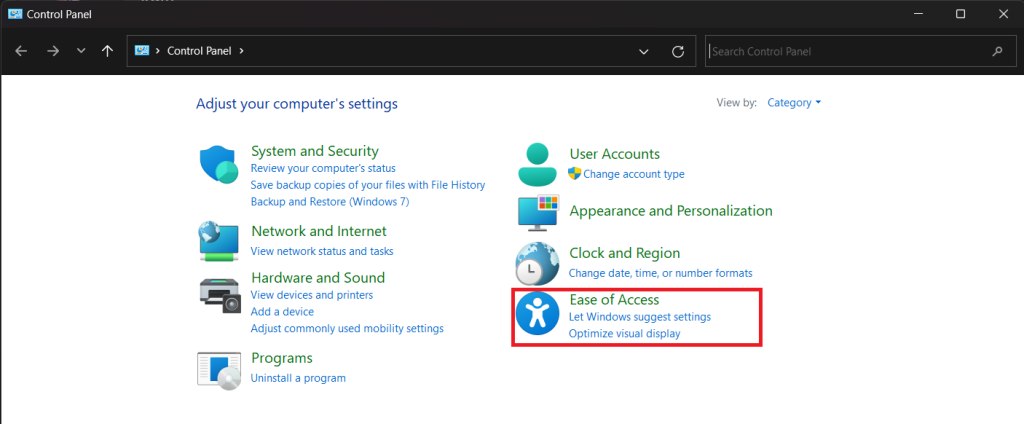Click the Programs category icon
This screenshot has height=424, width=1024.
click(x=219, y=369)
